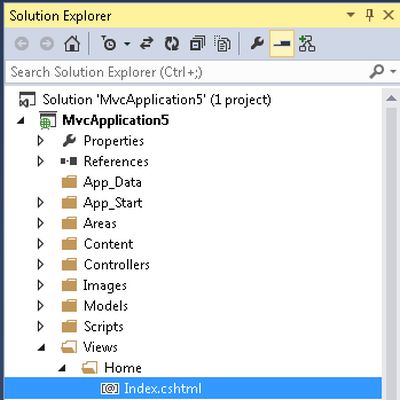Click the References node icon
400x400 pixels.
(x=69, y=162)
